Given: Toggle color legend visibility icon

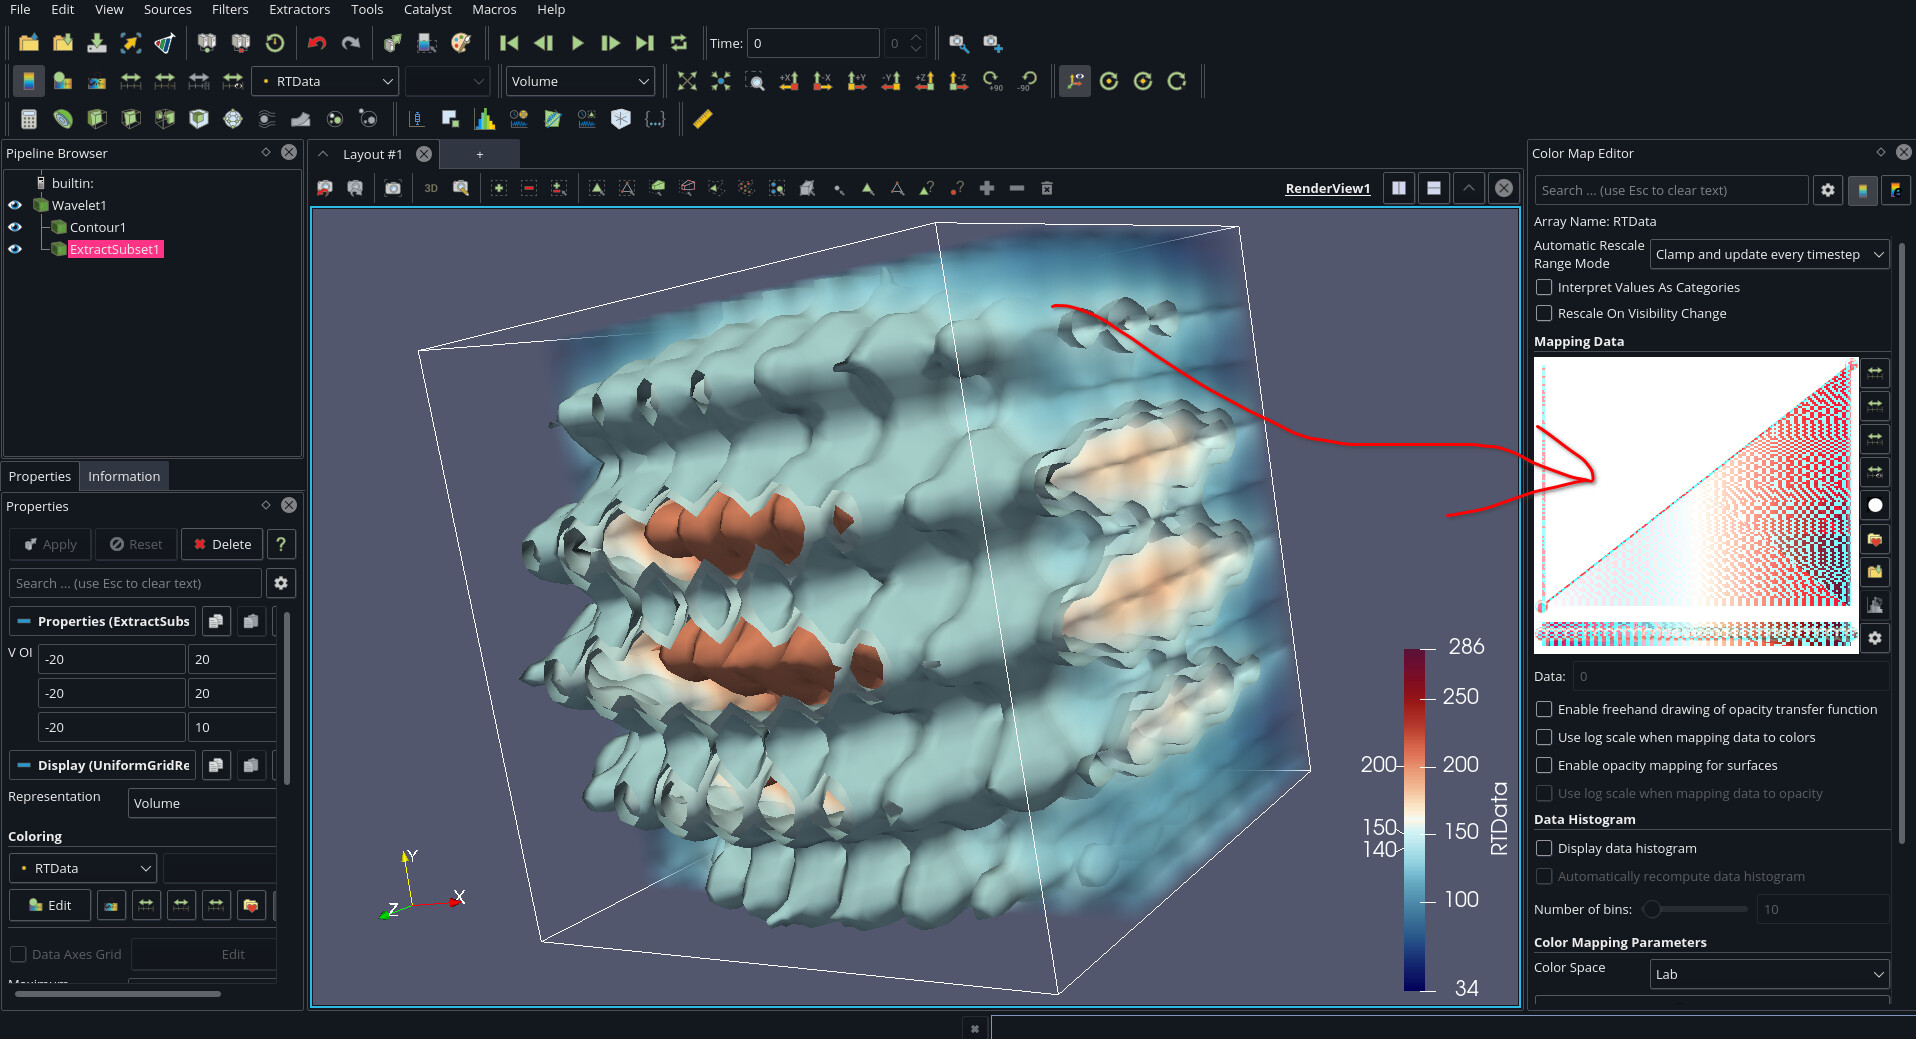Looking at the screenshot, I should tap(29, 81).
